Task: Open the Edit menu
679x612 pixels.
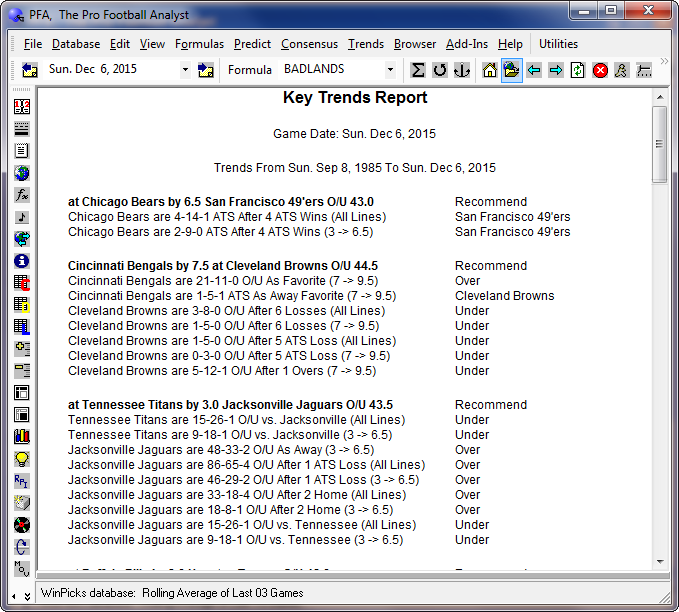Action: [x=120, y=44]
